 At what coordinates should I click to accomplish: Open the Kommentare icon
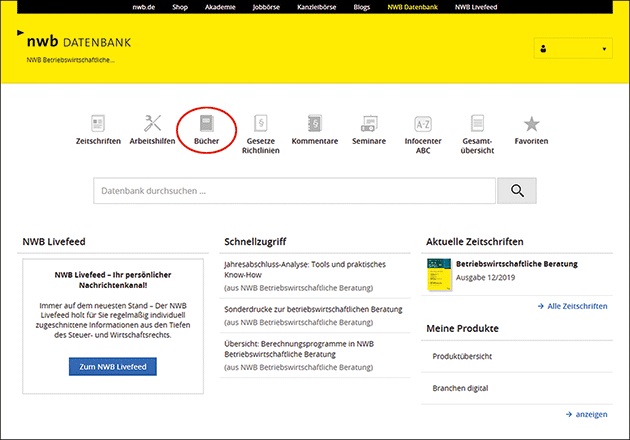click(x=314, y=124)
